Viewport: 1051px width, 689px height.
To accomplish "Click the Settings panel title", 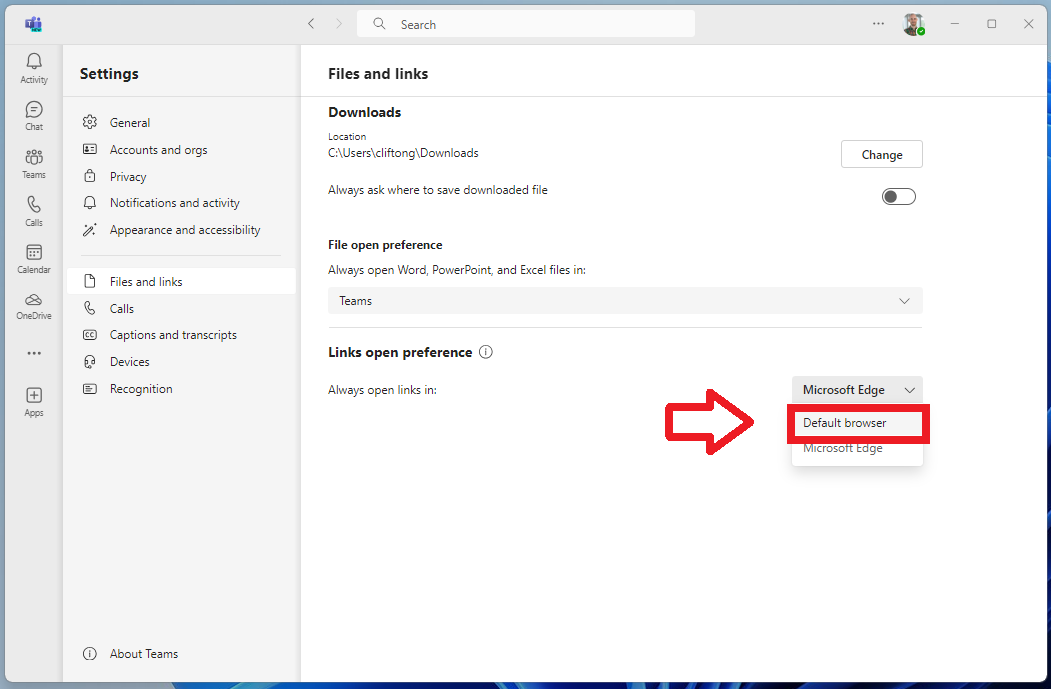I will [x=109, y=74].
